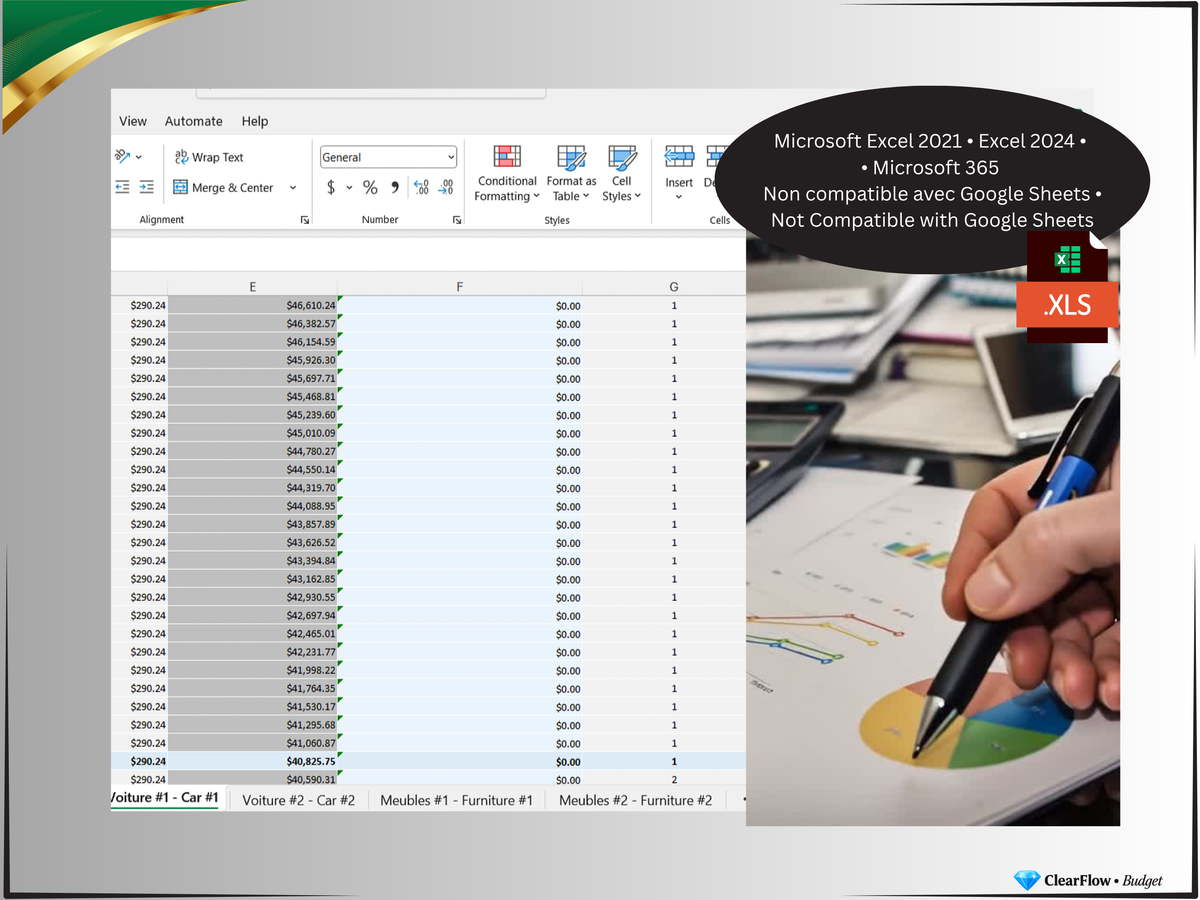Select column F header
The height and width of the screenshot is (900, 1200).
coord(460,287)
